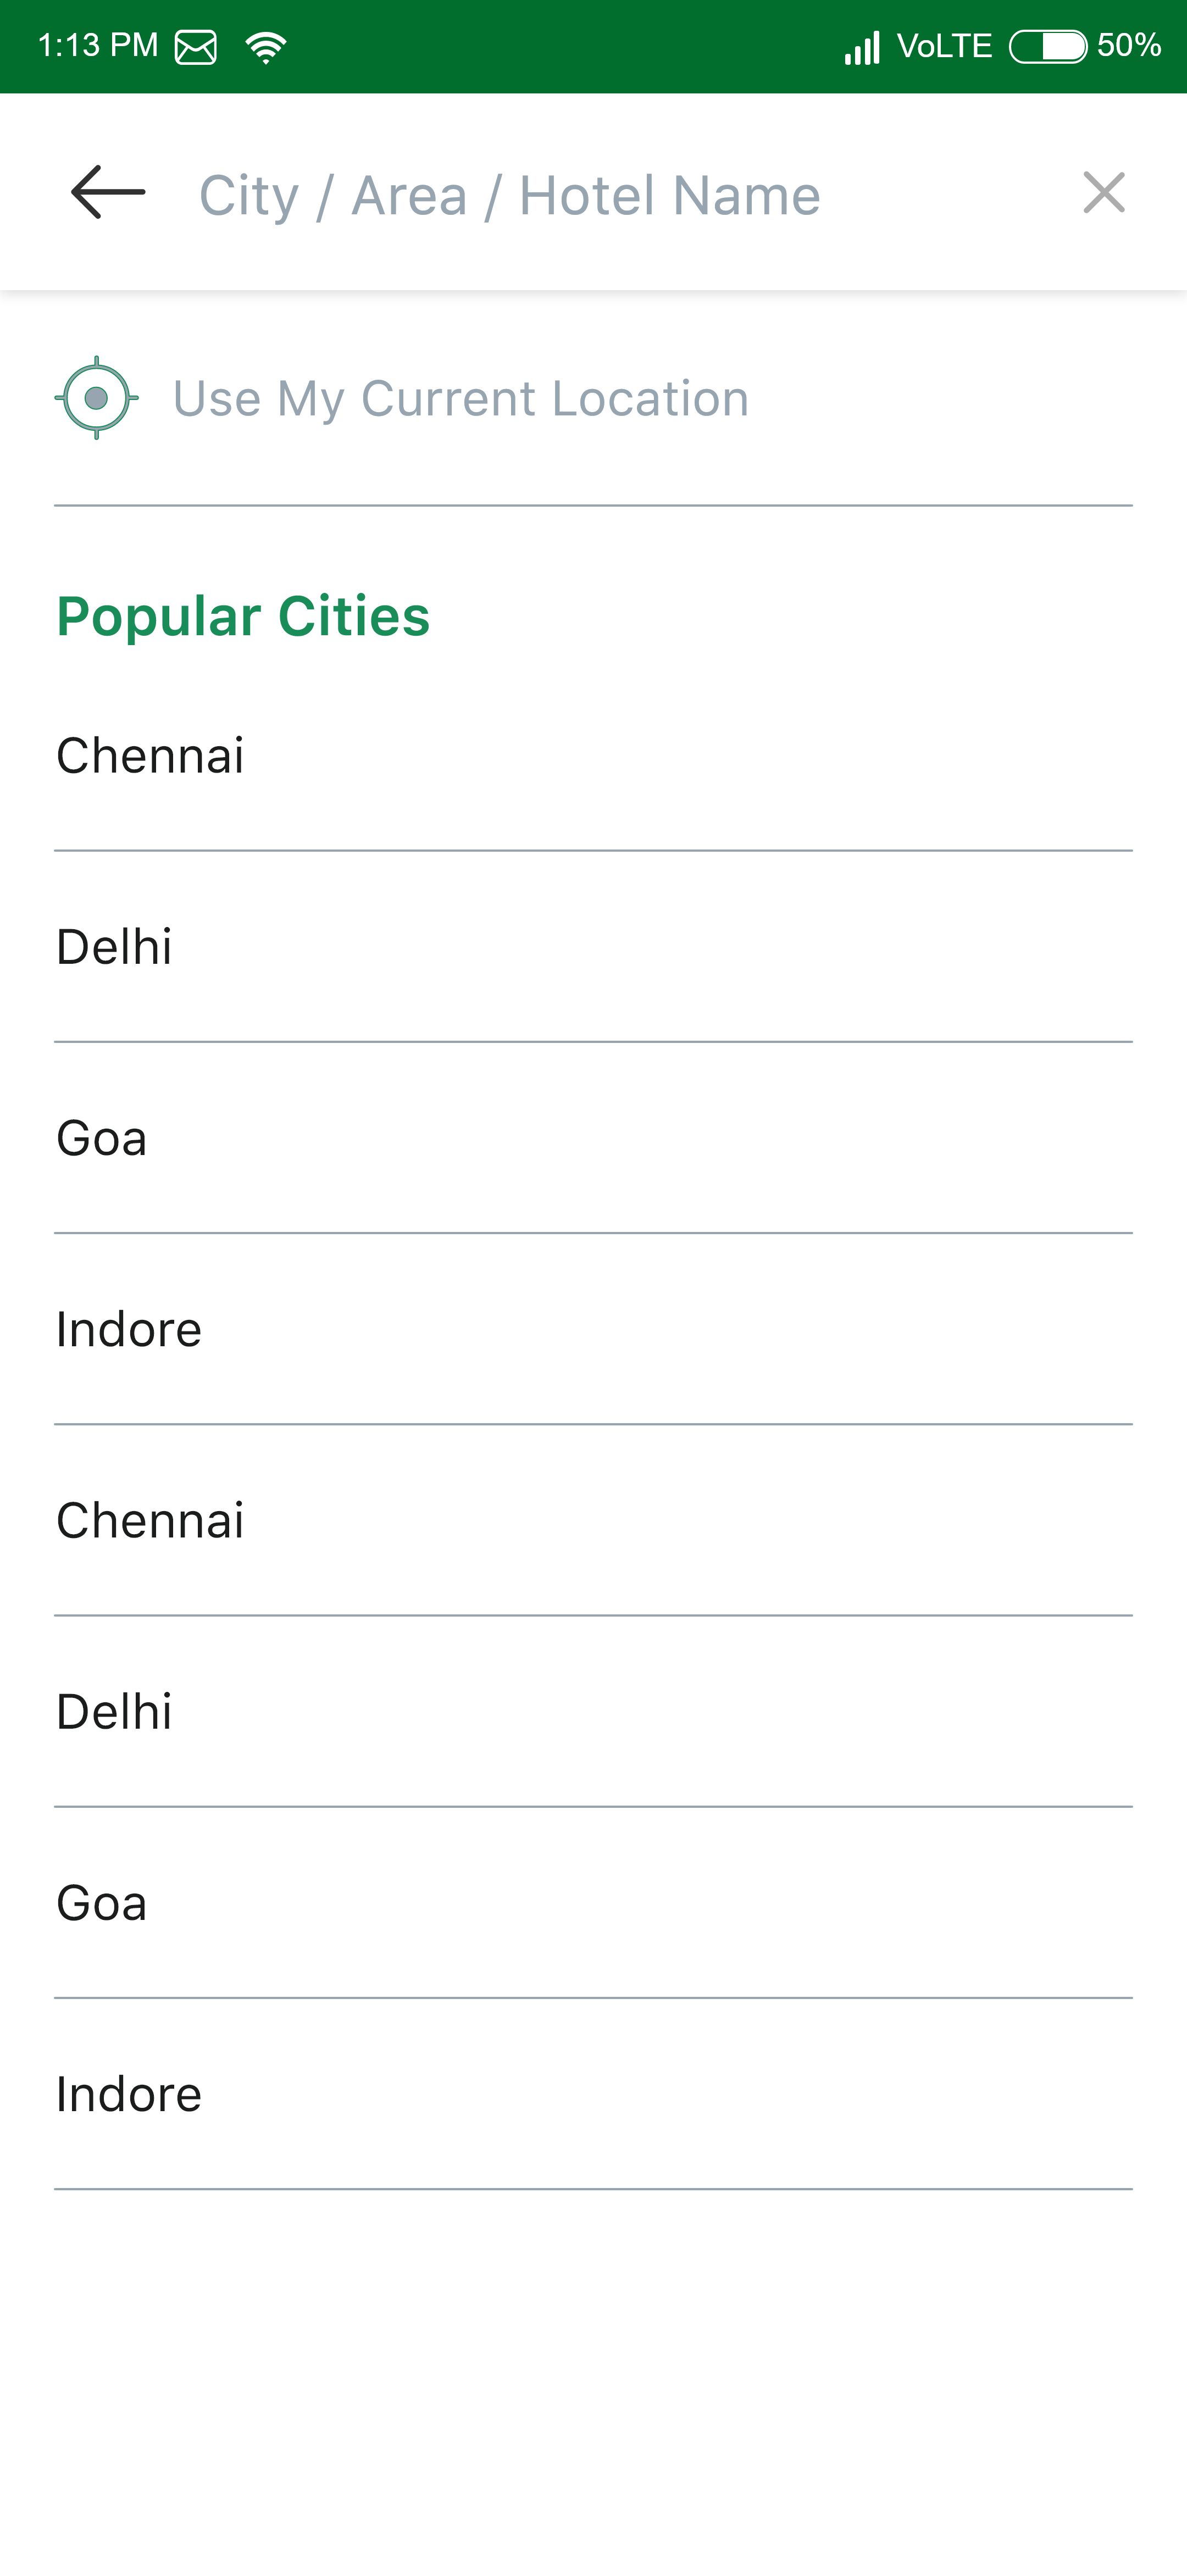Tap the VoLTE indicator in status bar
Image resolution: width=1187 pixels, height=2576 pixels.
point(944,46)
